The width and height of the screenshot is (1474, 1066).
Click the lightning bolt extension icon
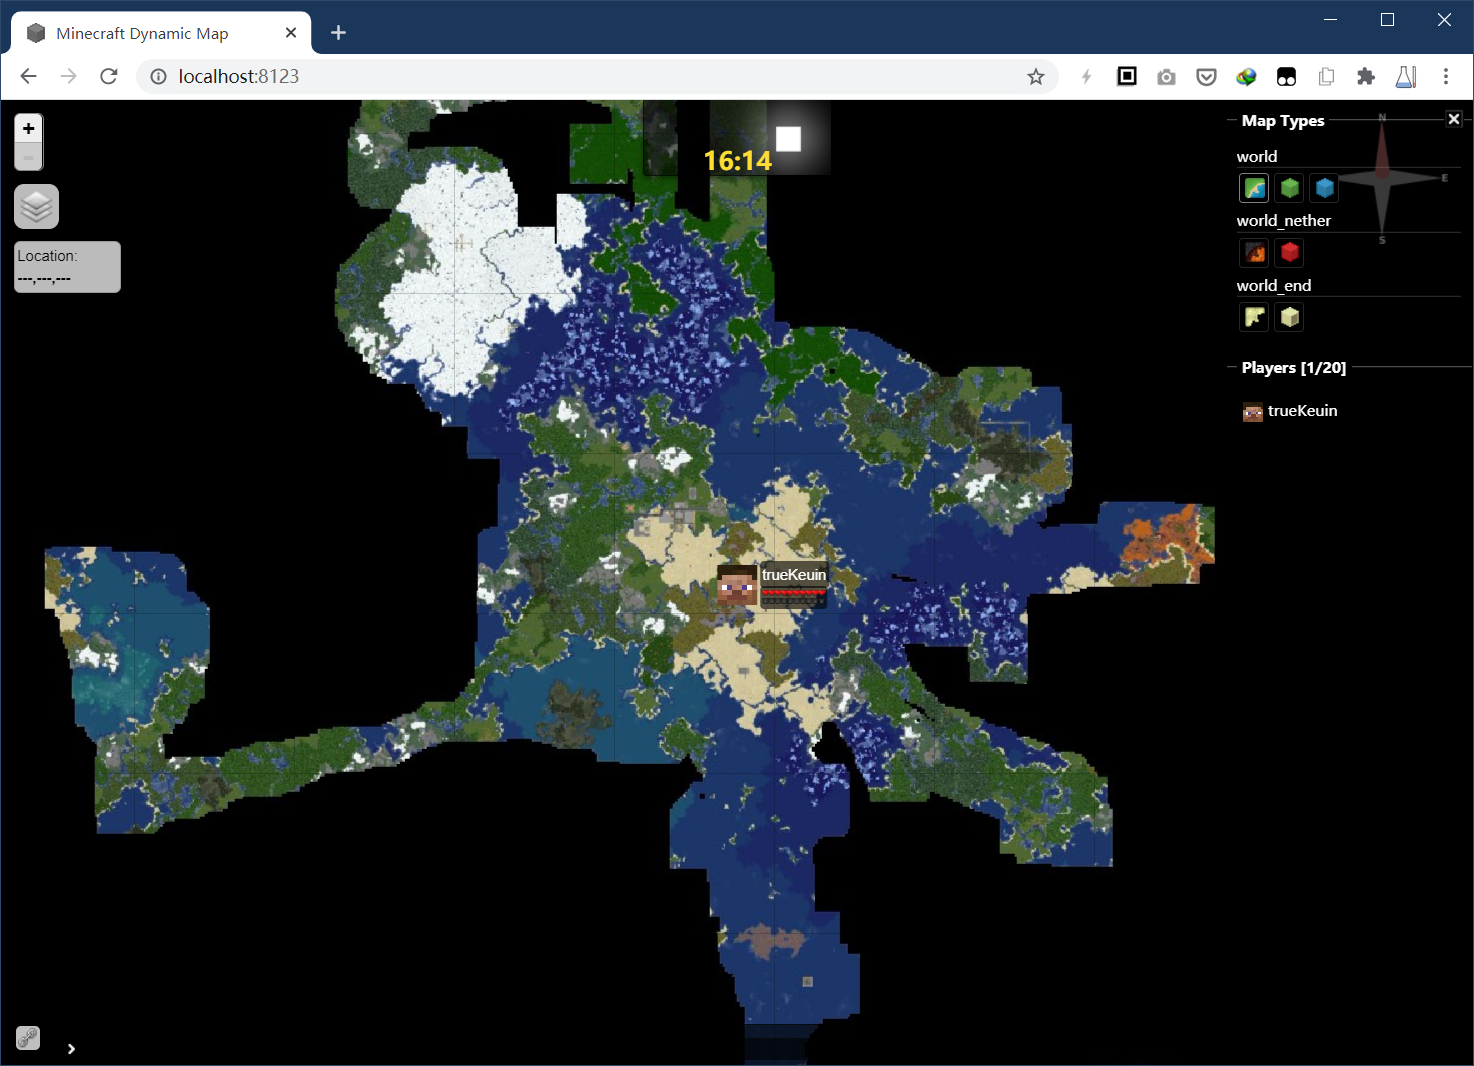click(x=1086, y=77)
